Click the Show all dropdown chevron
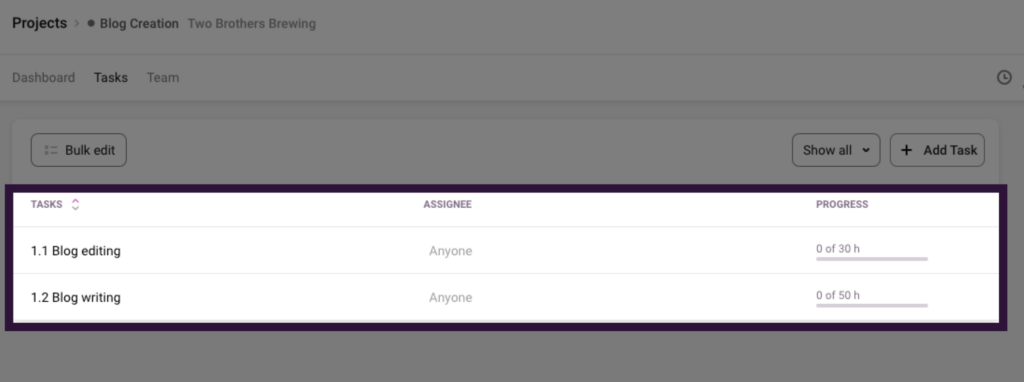Screen dimensions: 1024x382 point(866,150)
